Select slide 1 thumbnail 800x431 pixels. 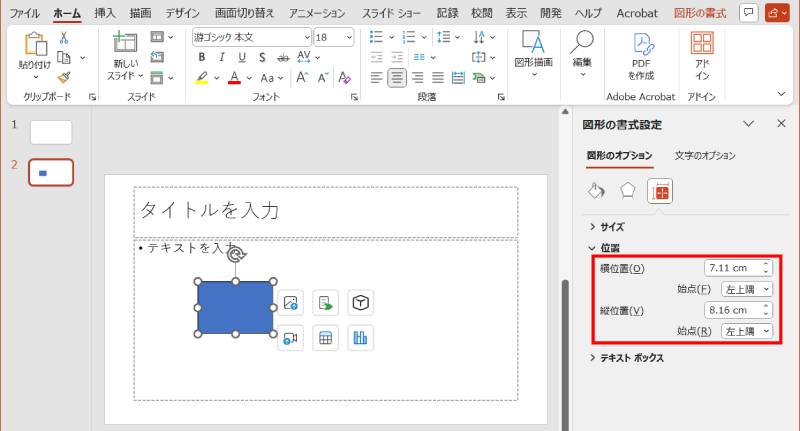[51, 133]
